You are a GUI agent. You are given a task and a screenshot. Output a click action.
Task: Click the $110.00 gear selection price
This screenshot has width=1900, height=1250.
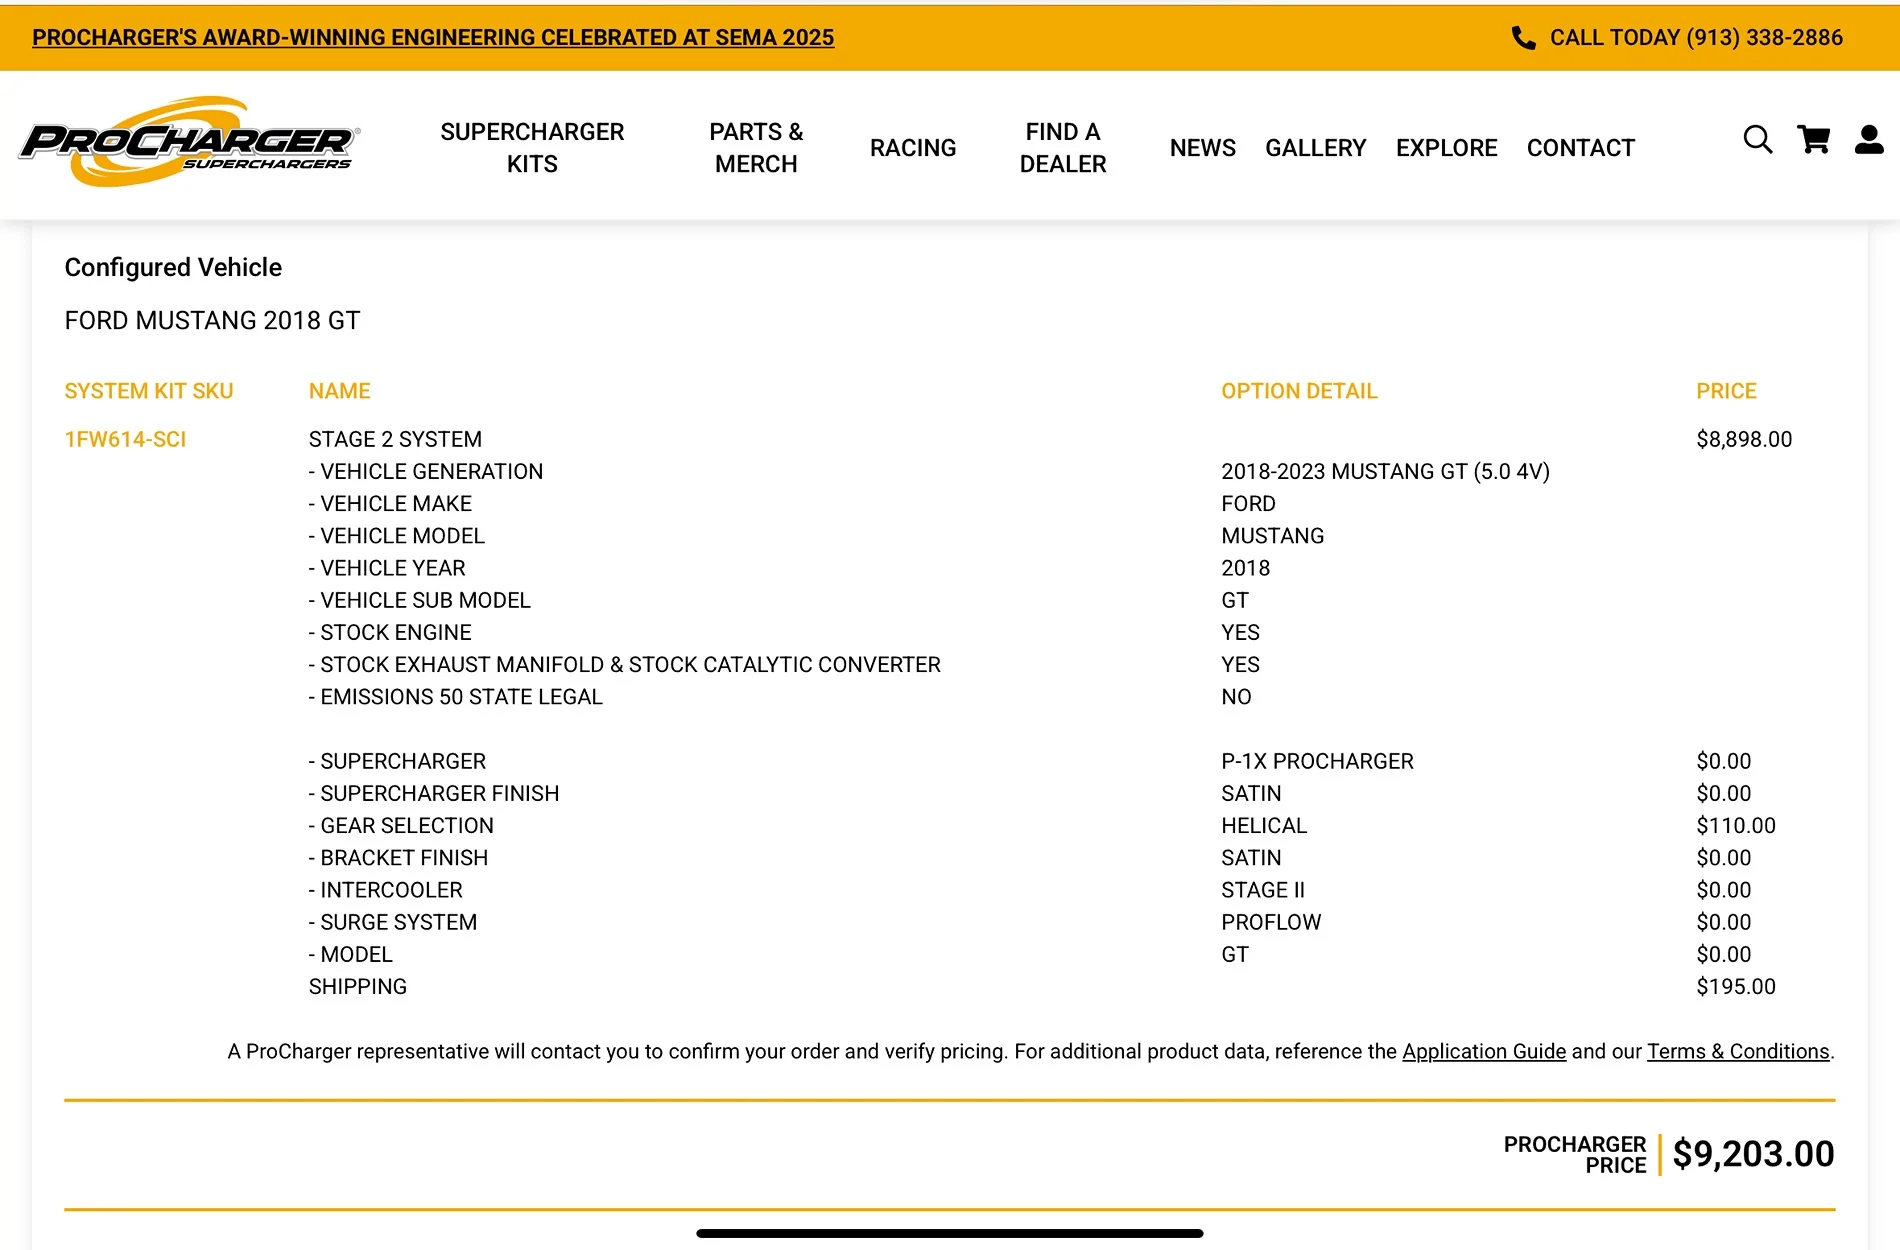(1736, 826)
